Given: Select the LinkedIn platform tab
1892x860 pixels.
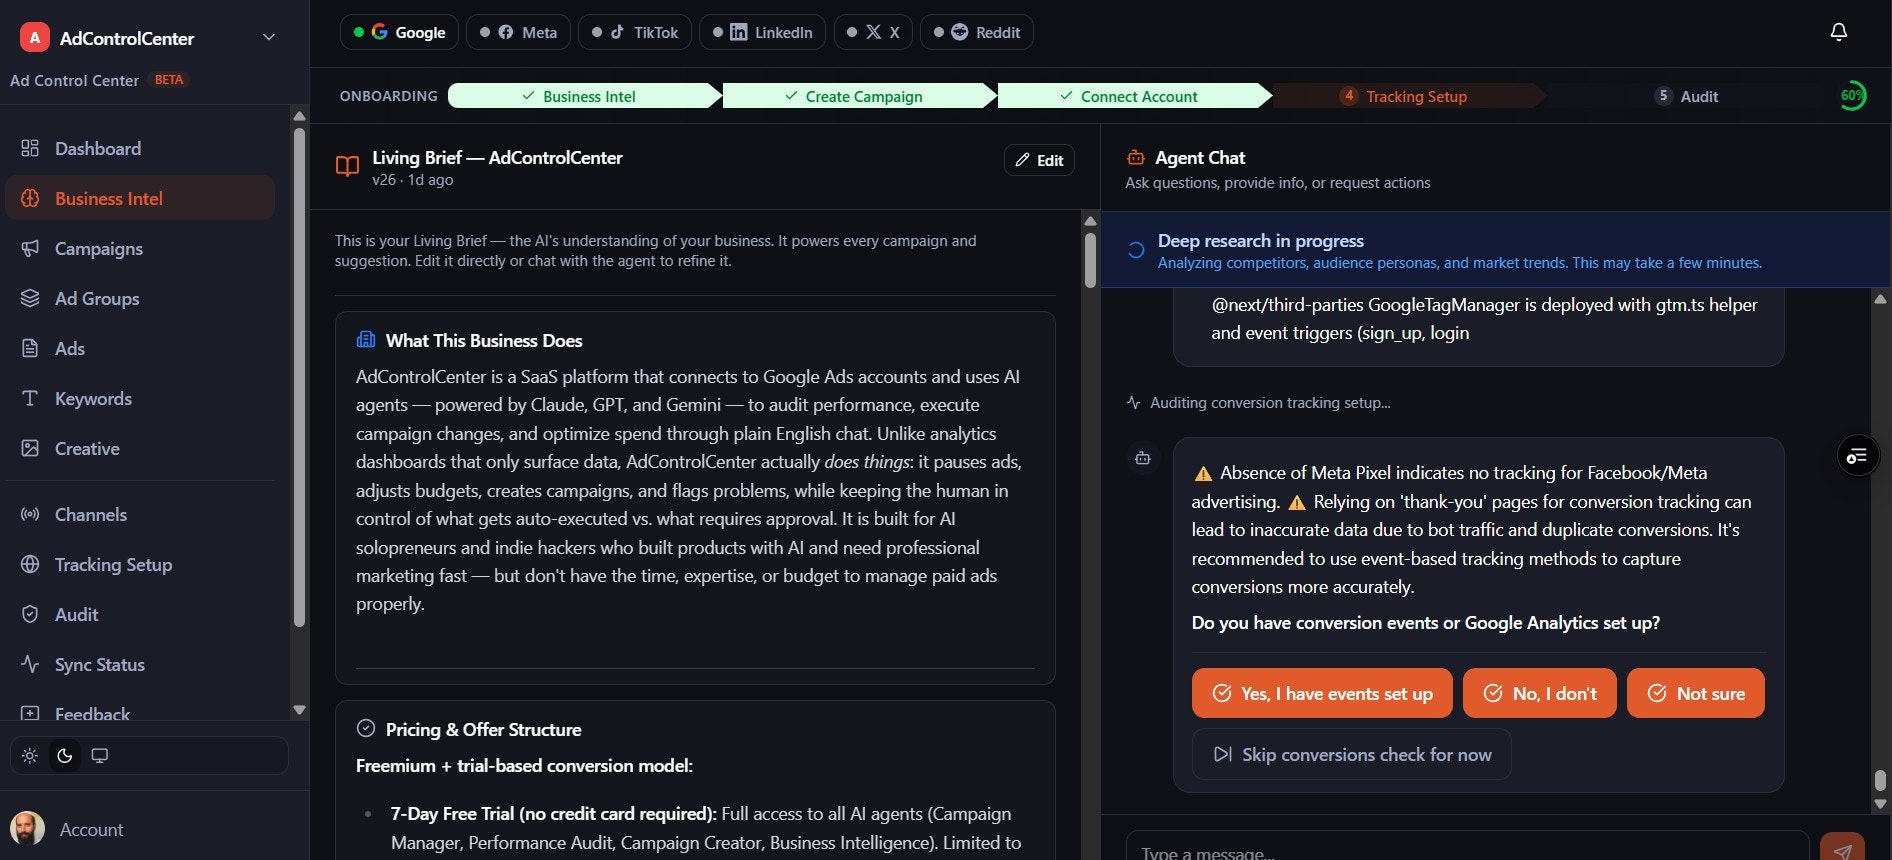Looking at the screenshot, I should [762, 32].
